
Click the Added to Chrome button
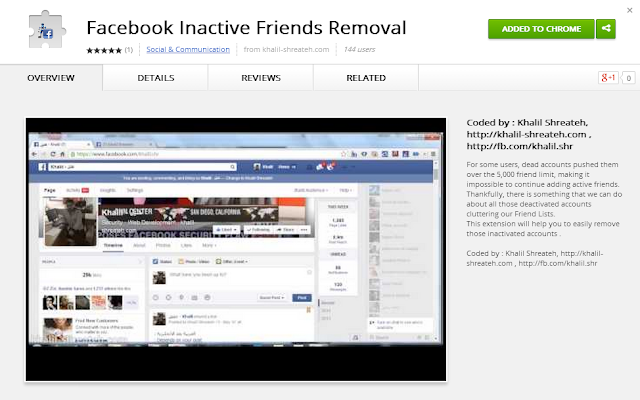coord(541,29)
